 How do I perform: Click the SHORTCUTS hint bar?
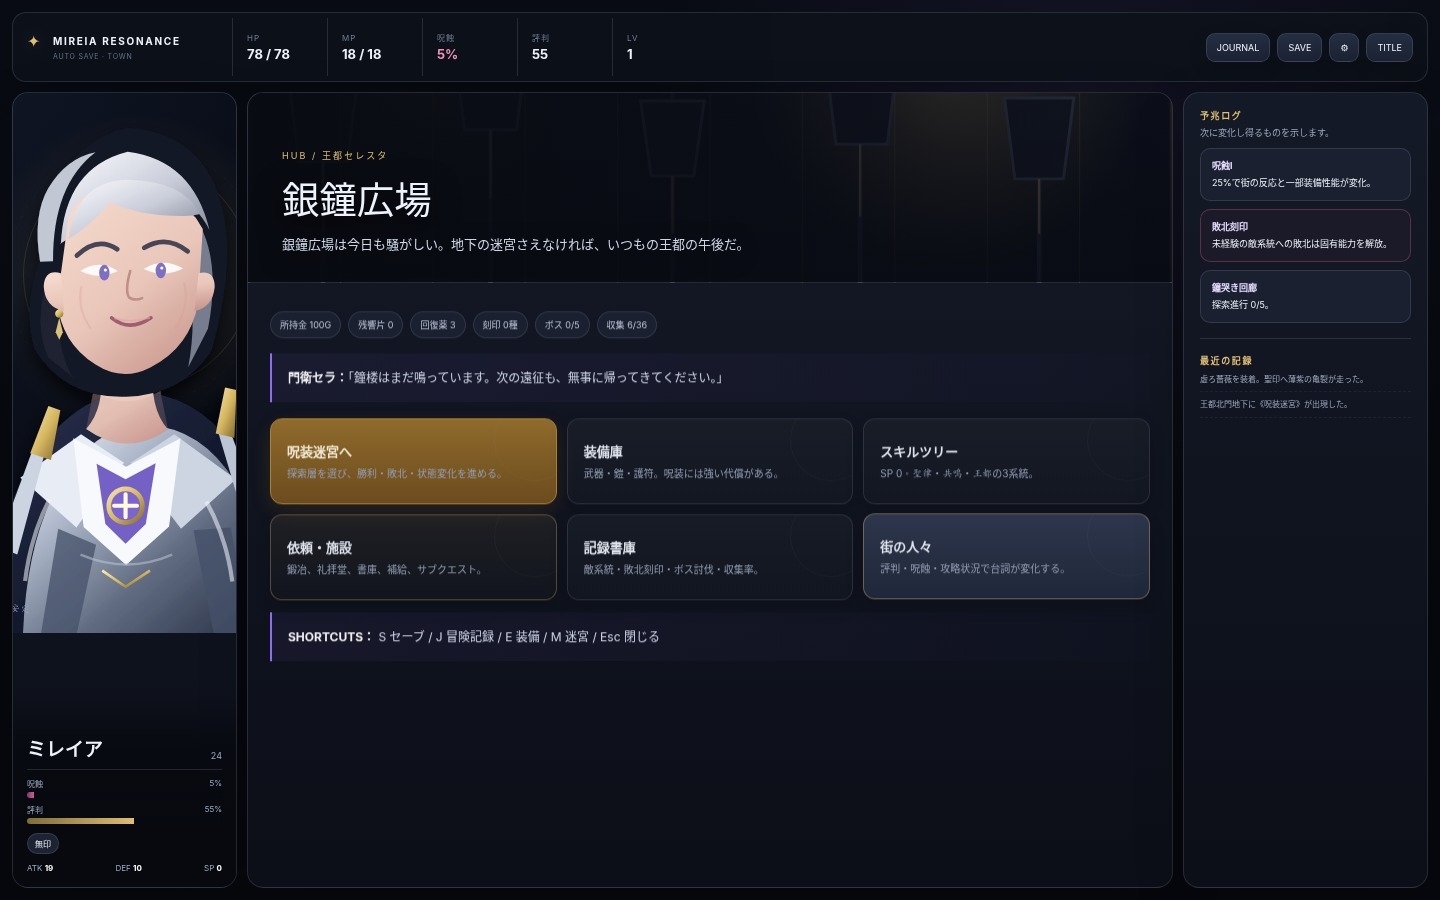coord(710,637)
